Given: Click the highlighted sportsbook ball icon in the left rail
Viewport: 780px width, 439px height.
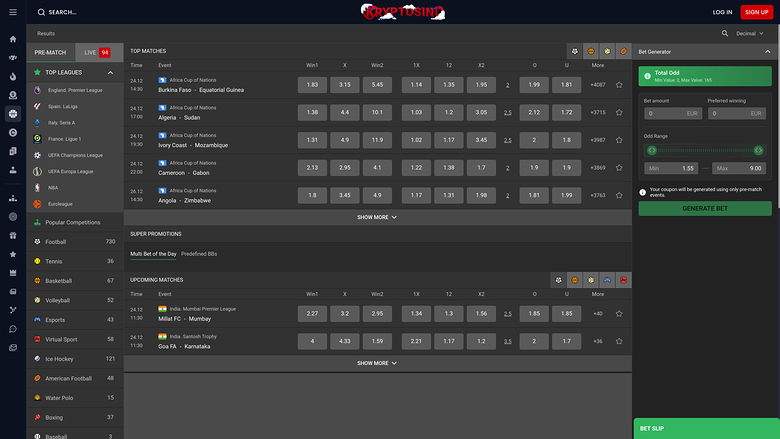Looking at the screenshot, I should click(13, 114).
